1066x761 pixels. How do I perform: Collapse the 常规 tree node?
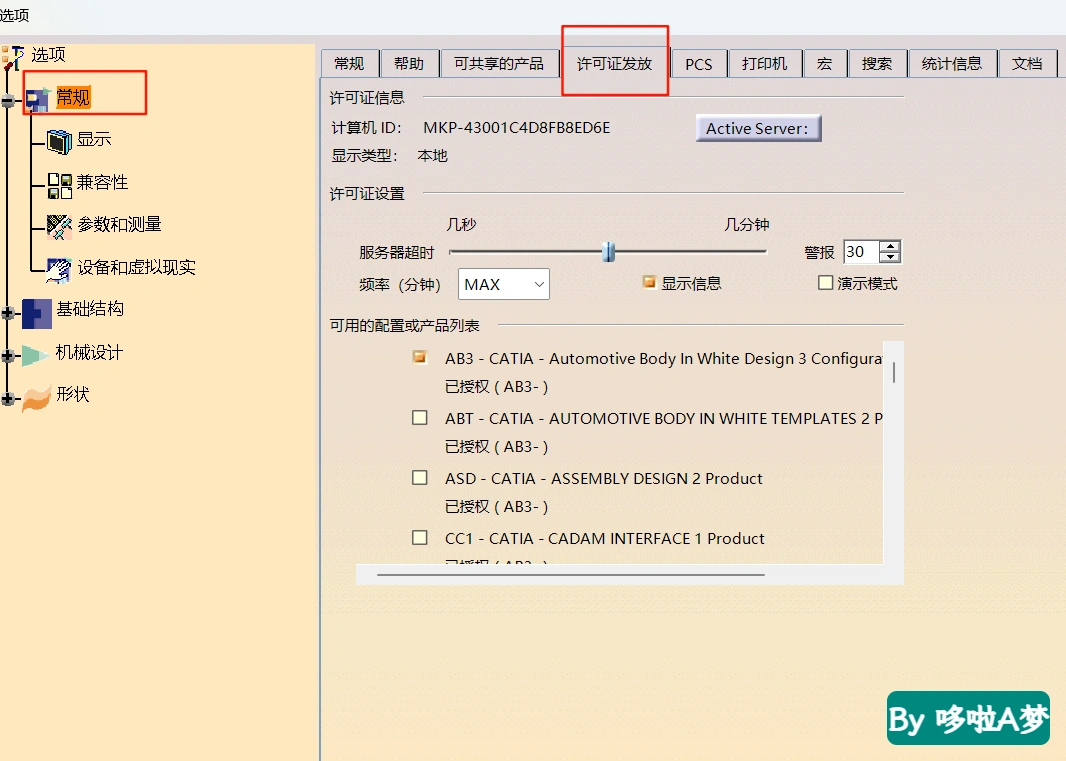click(x=8, y=101)
